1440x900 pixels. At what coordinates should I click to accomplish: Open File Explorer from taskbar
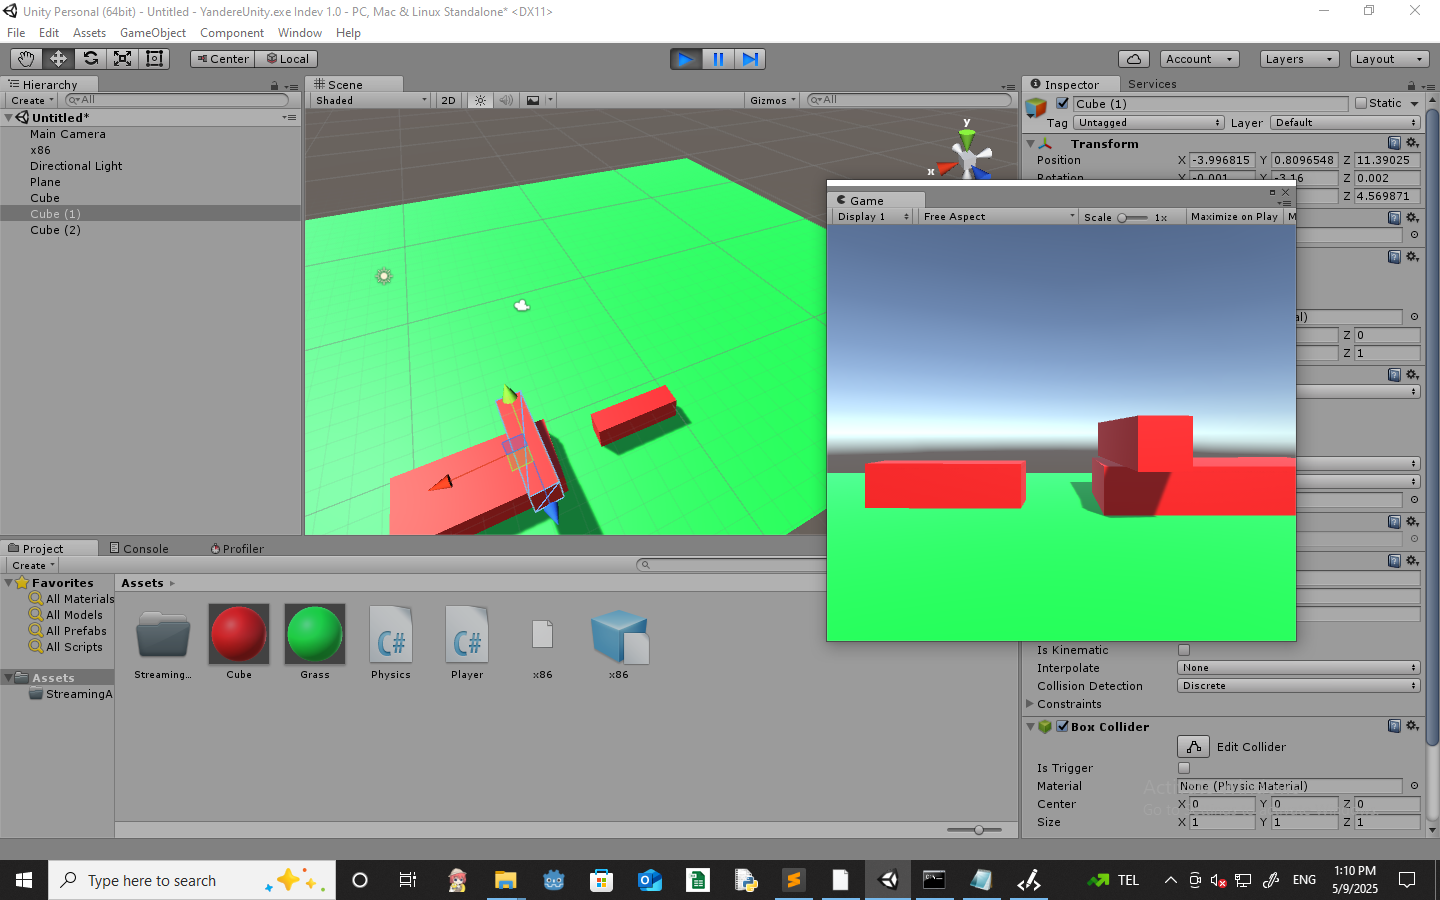point(505,880)
